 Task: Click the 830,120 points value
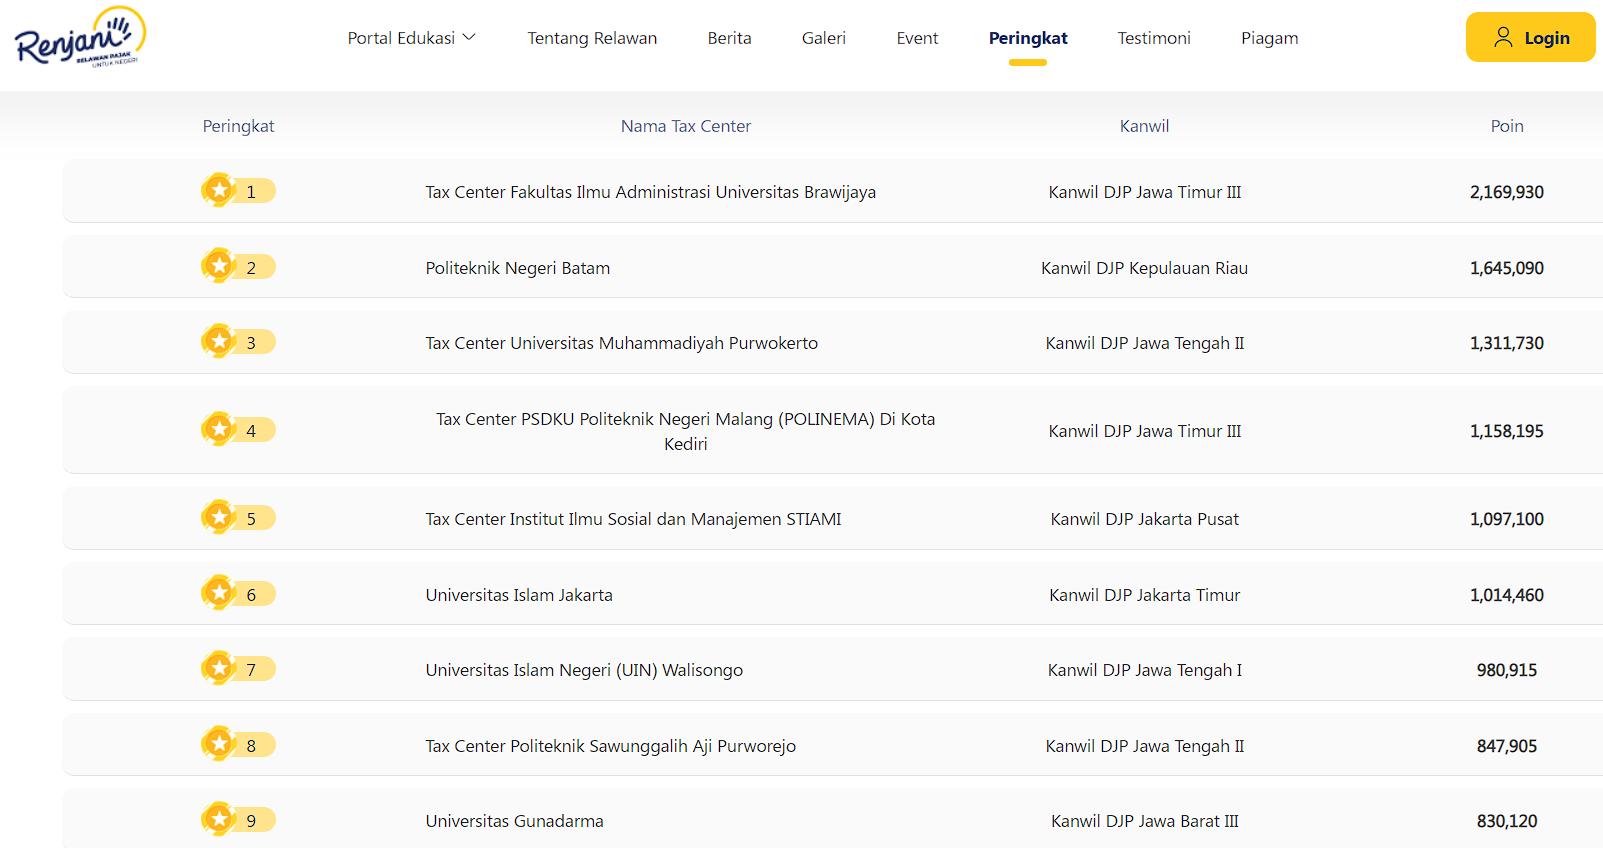point(1507,821)
